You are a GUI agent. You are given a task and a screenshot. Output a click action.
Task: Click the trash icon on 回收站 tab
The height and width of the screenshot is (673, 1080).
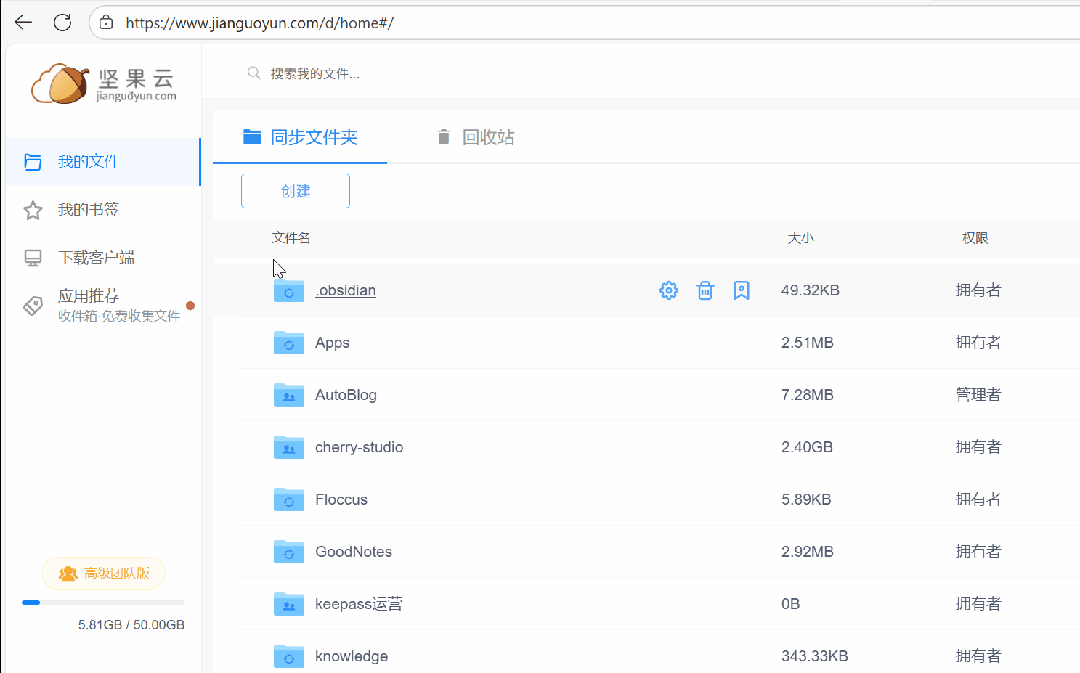click(x=444, y=137)
